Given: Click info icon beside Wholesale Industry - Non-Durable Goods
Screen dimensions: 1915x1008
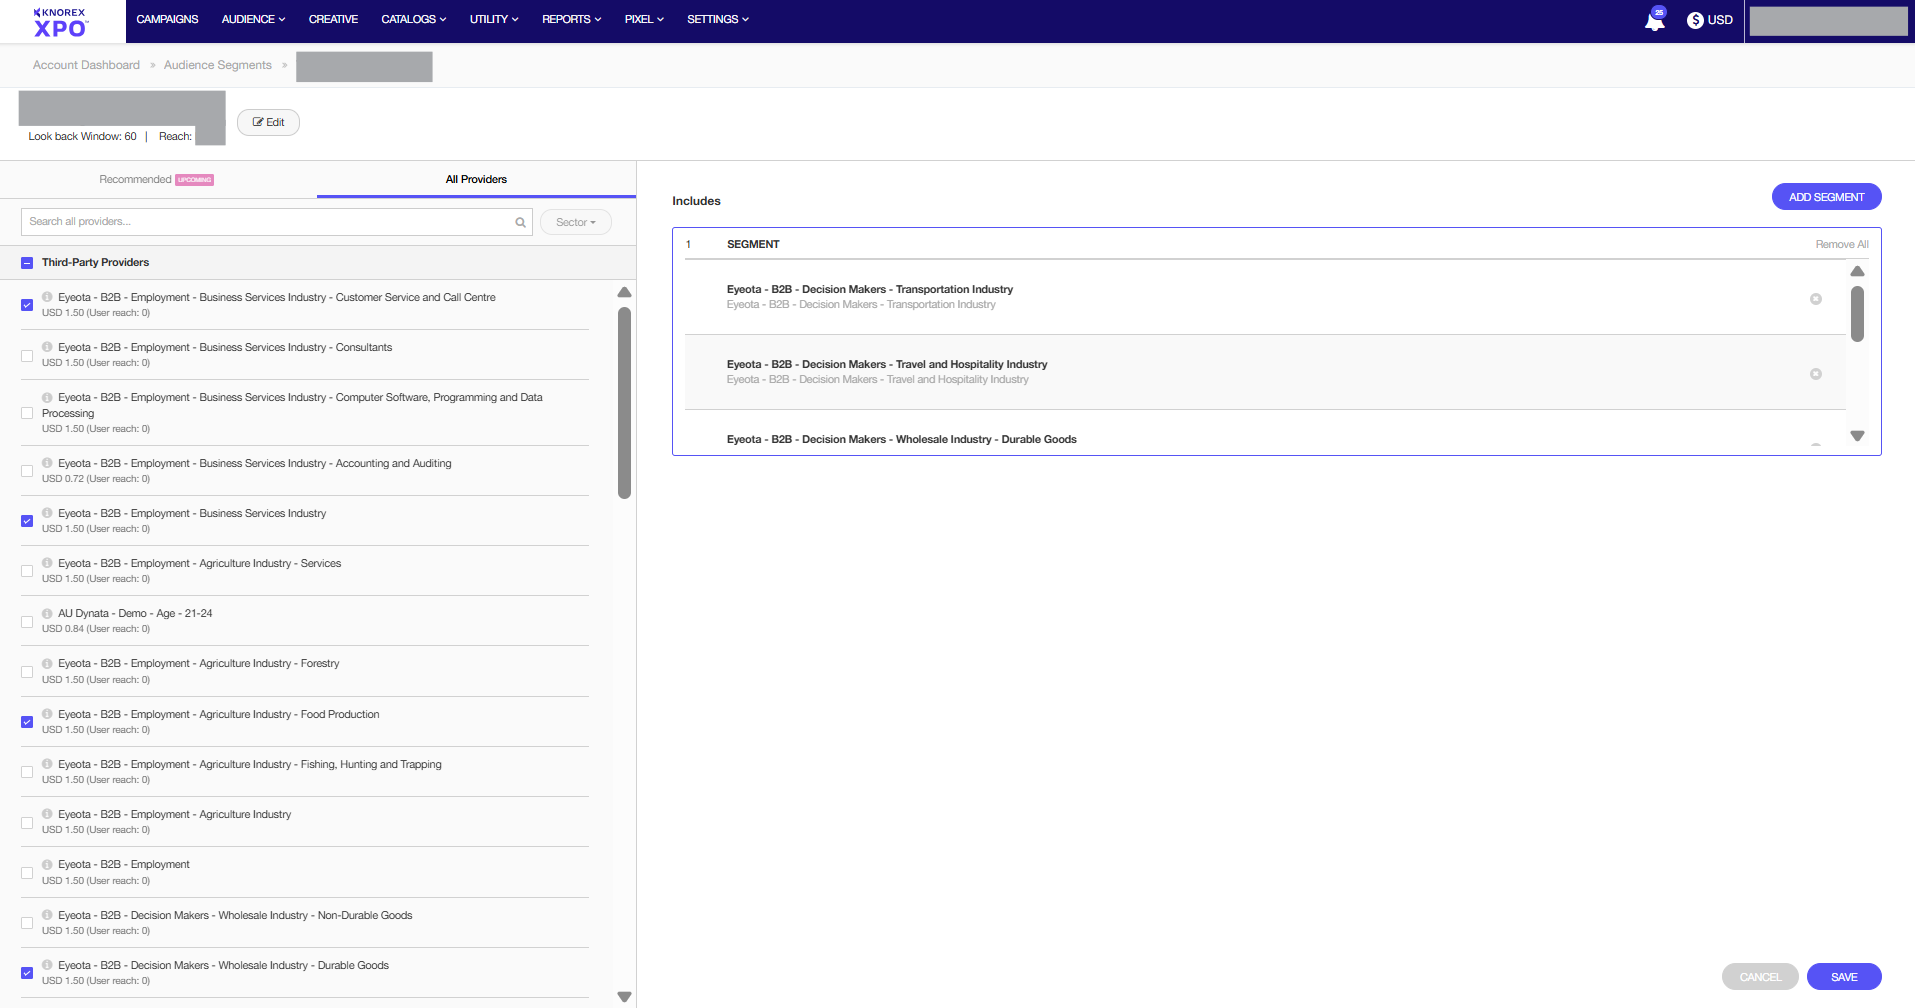Looking at the screenshot, I should click(x=47, y=915).
